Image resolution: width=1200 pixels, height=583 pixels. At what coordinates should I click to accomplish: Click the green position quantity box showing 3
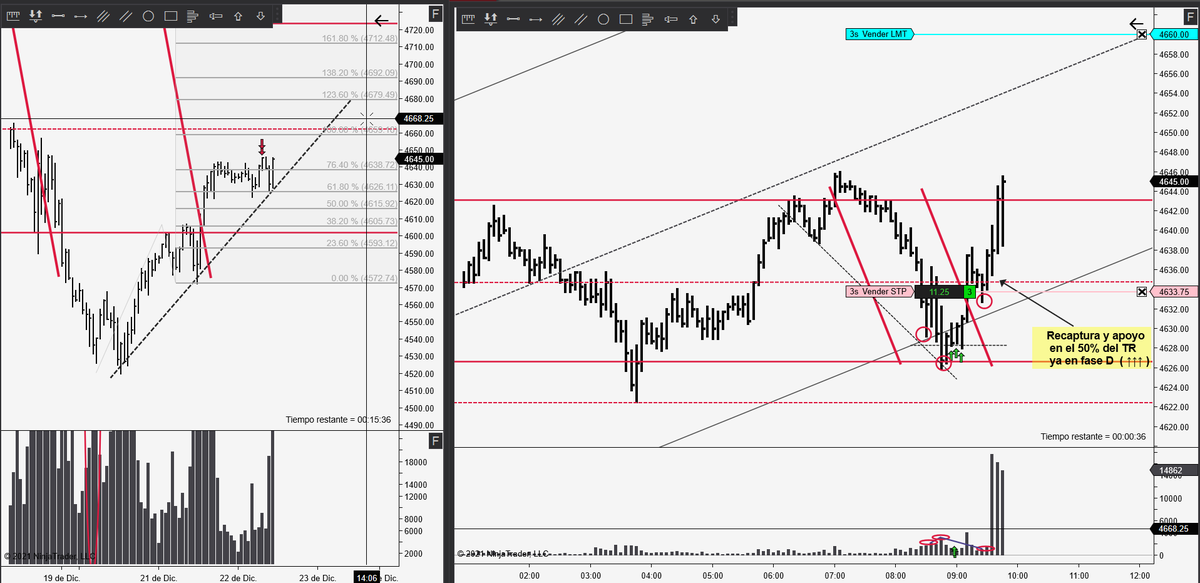click(969, 292)
